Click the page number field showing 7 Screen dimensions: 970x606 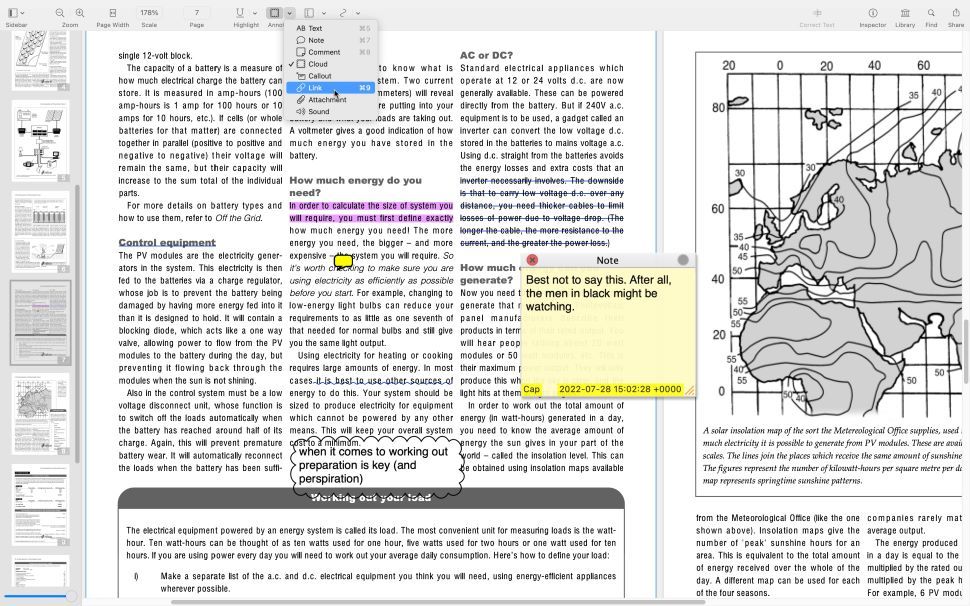pos(196,10)
